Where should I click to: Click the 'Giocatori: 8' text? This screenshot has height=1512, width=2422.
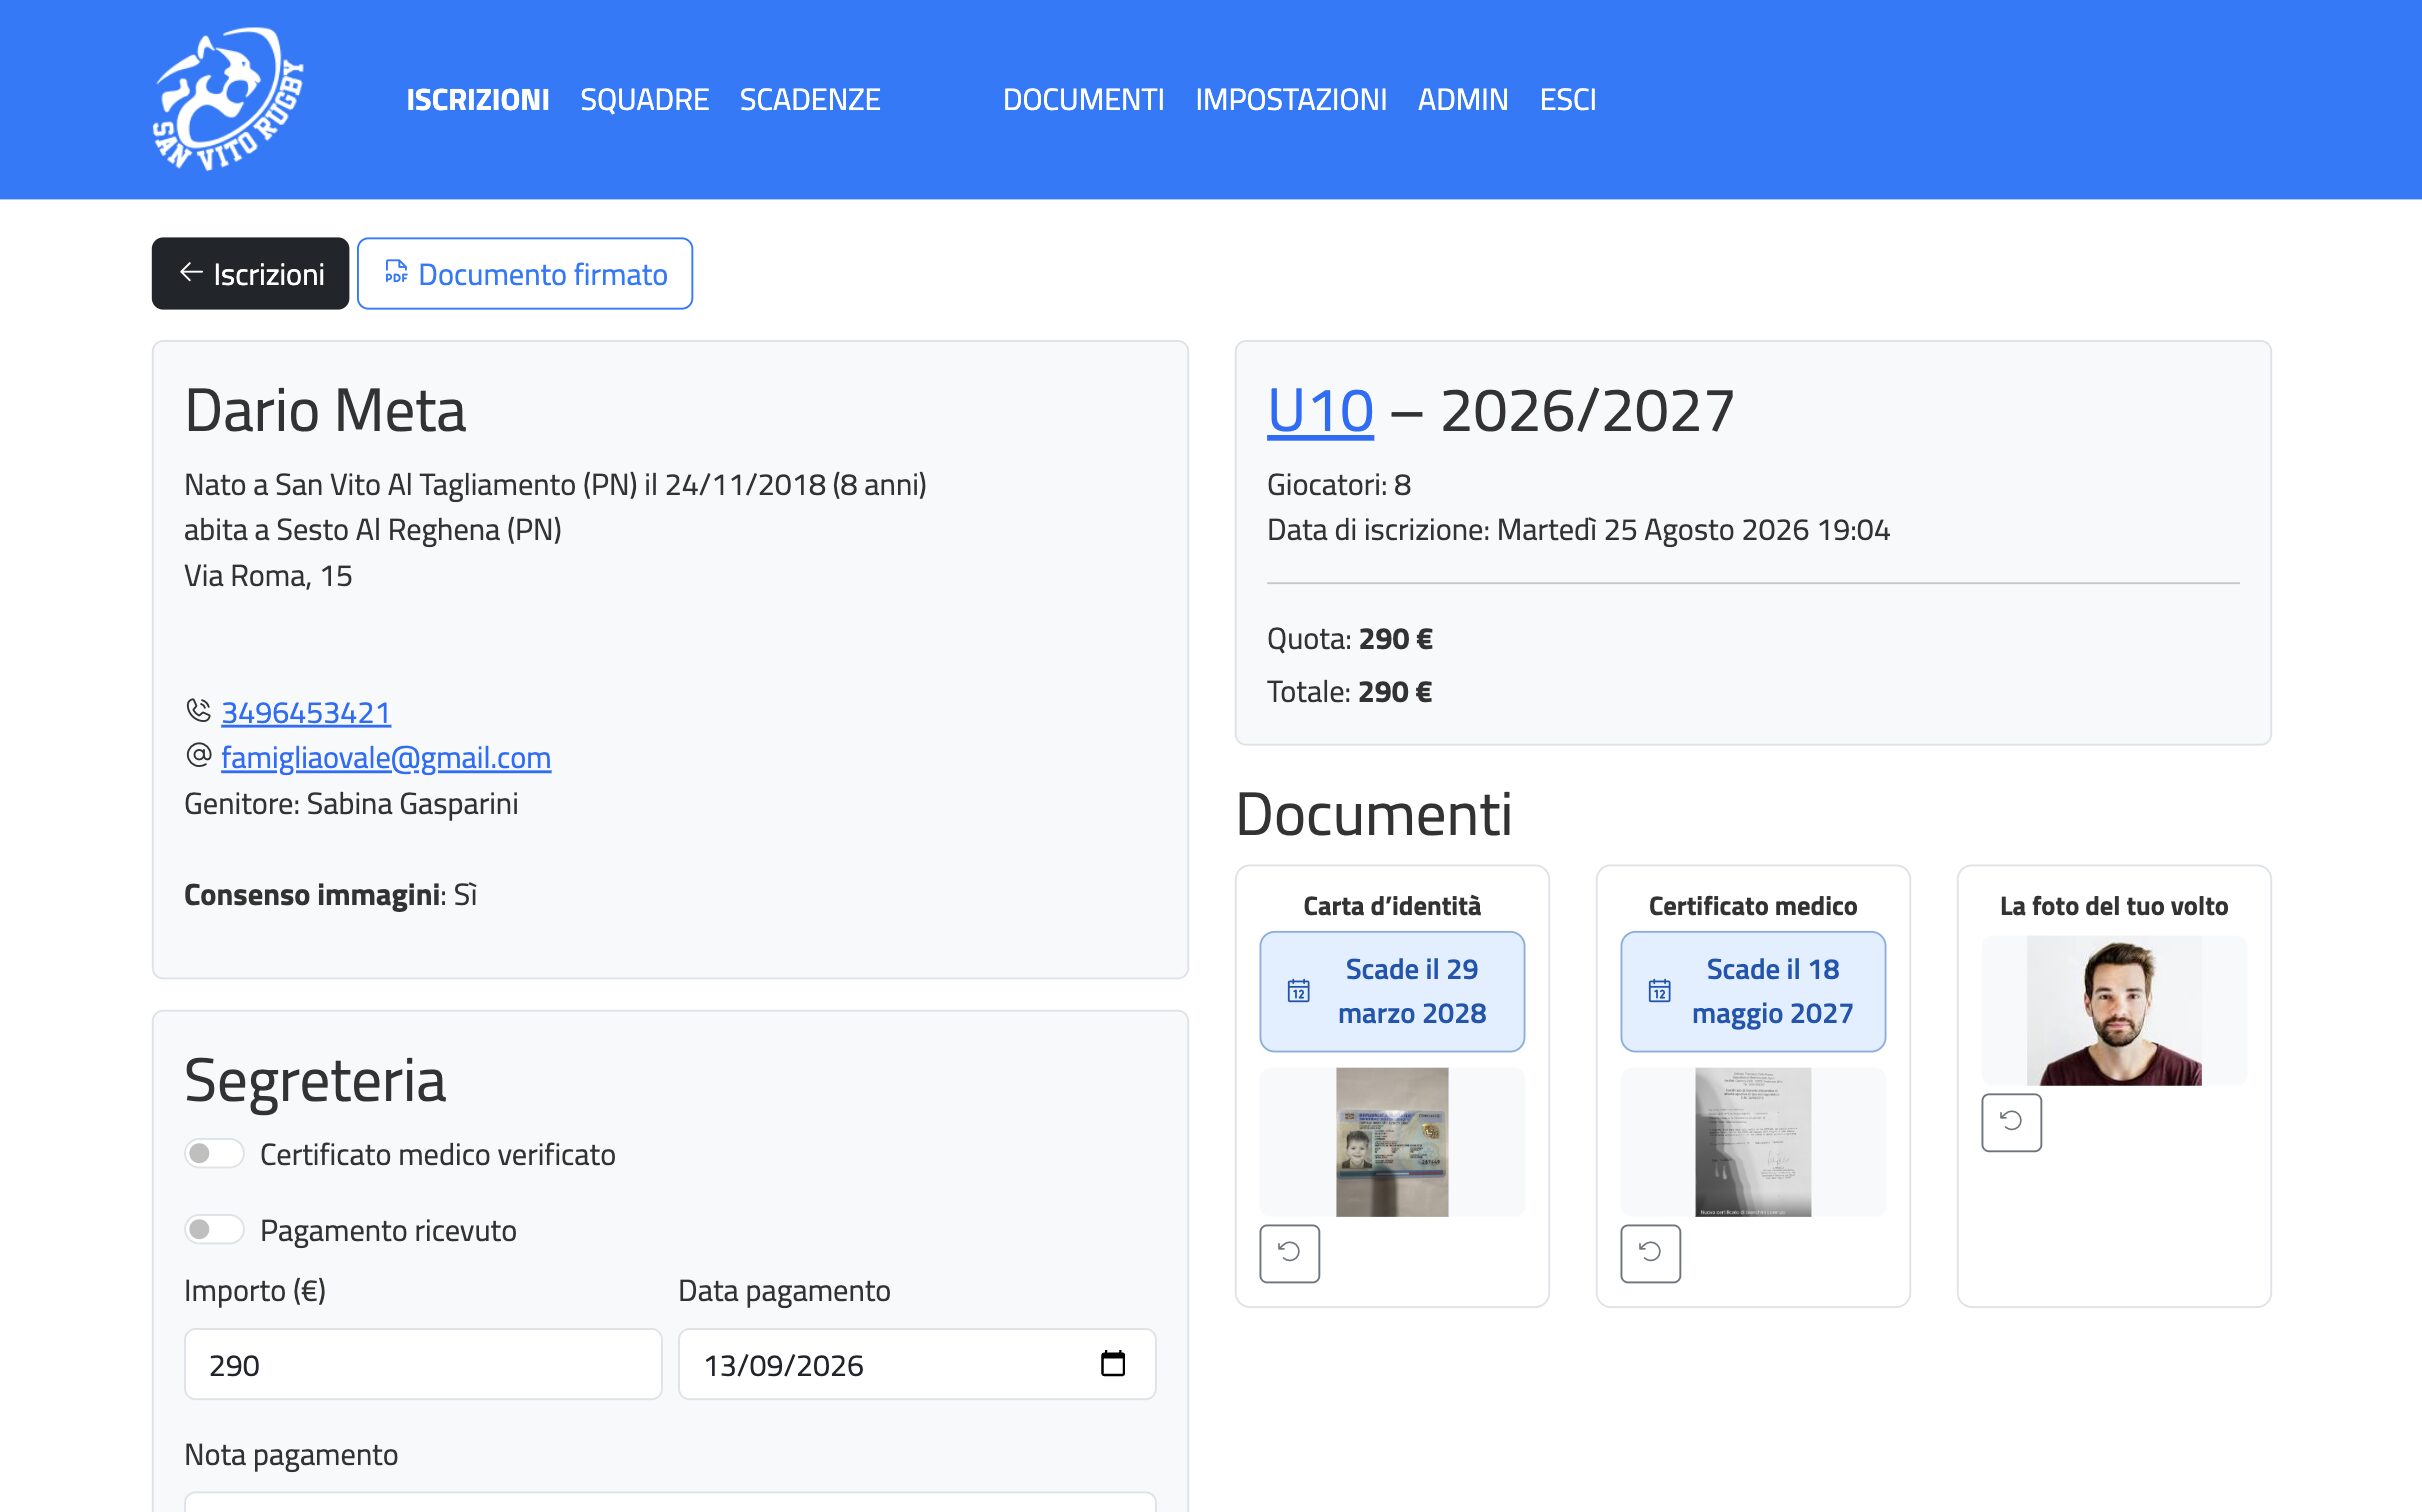click(1338, 484)
